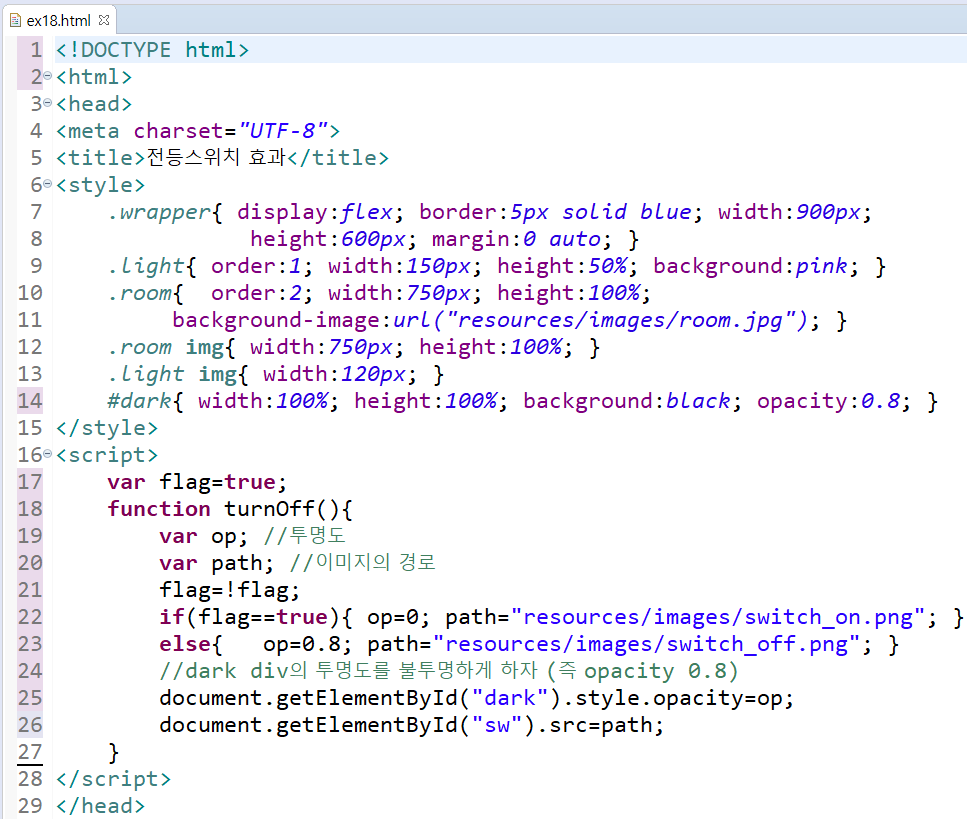Click the .light img selector

(171, 374)
